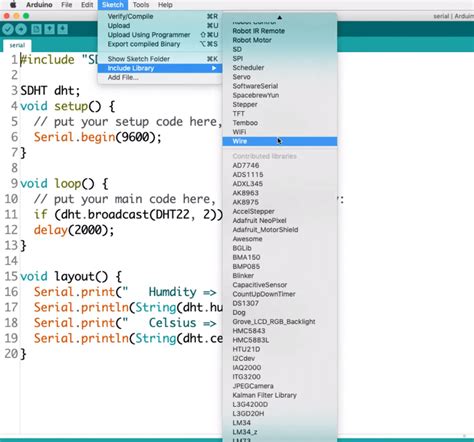
Task: Include the BMA150 library
Action: pos(280,257)
